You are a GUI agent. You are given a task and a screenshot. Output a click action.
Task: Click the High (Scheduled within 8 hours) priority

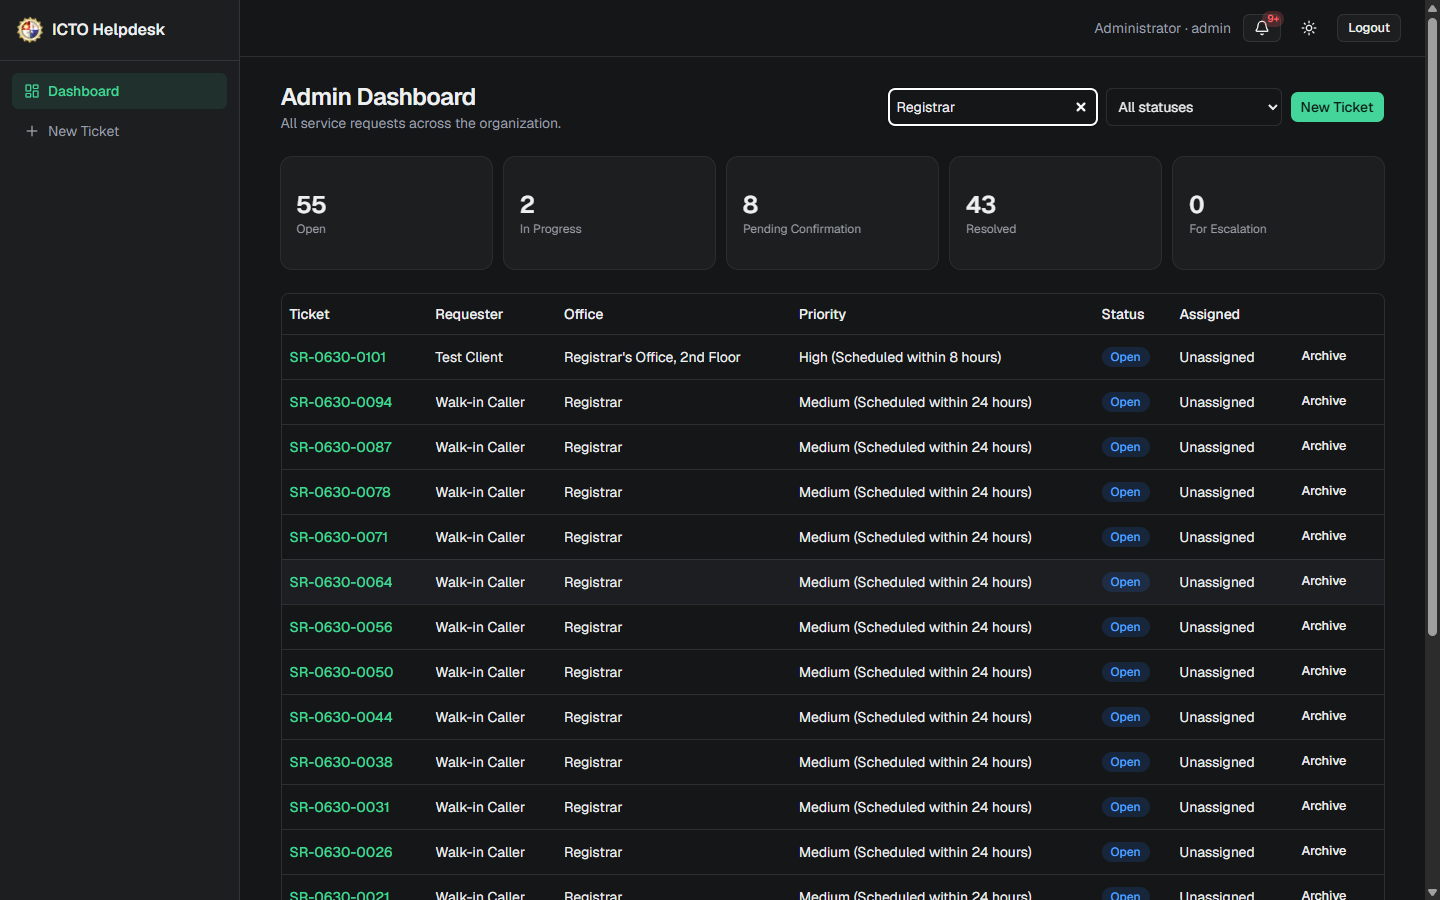[900, 357]
